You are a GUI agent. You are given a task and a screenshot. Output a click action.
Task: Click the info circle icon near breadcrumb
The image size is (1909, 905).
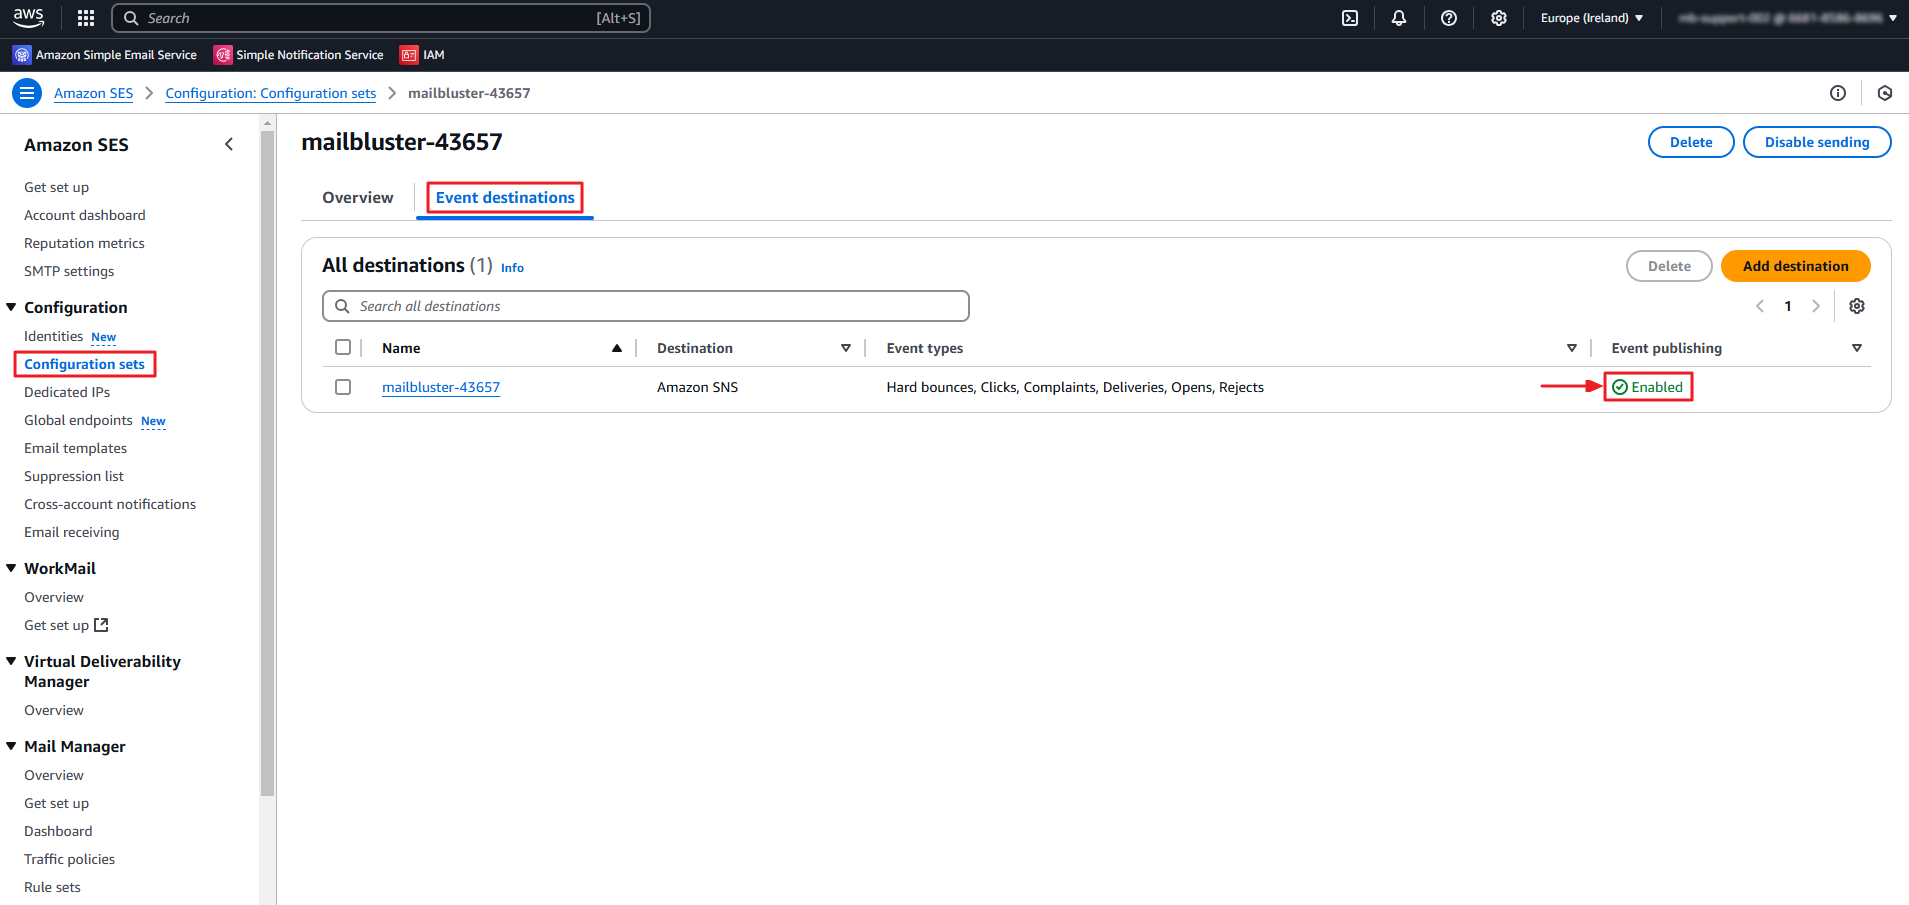click(x=1838, y=93)
